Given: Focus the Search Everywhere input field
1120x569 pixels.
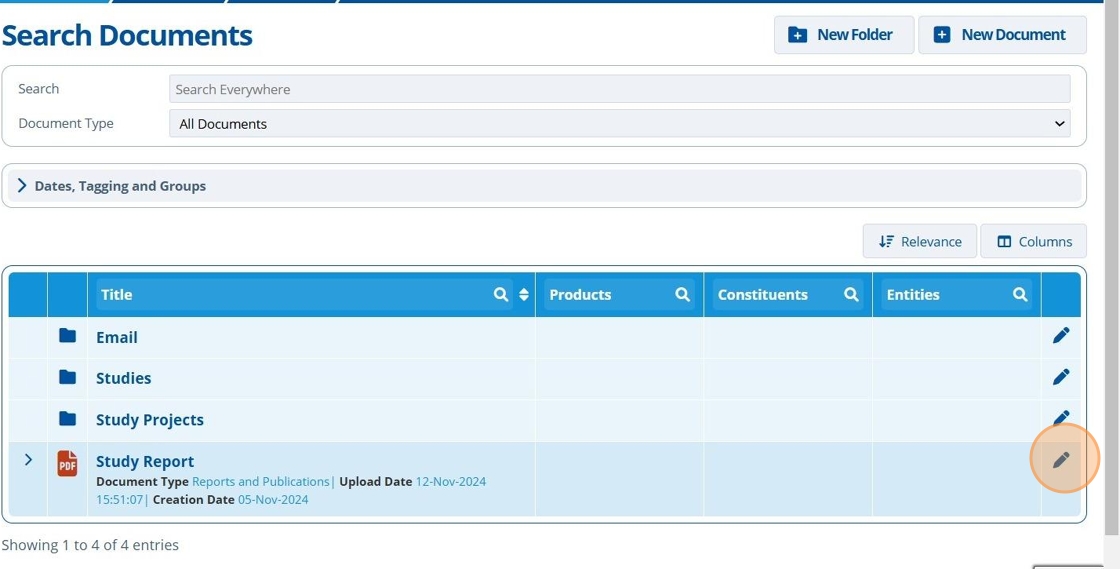Looking at the screenshot, I should [x=619, y=89].
